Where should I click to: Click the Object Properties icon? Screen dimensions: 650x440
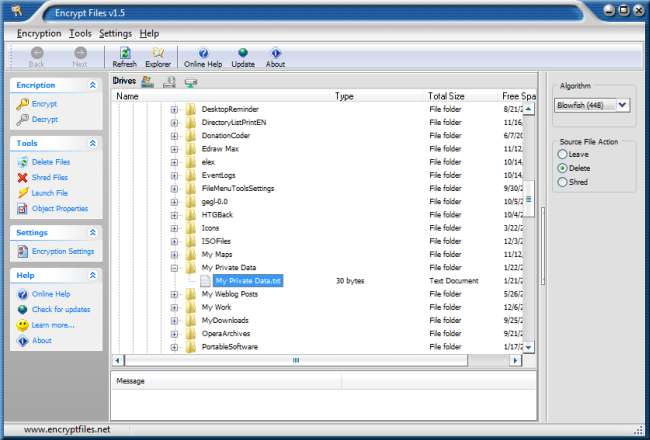pos(22,209)
